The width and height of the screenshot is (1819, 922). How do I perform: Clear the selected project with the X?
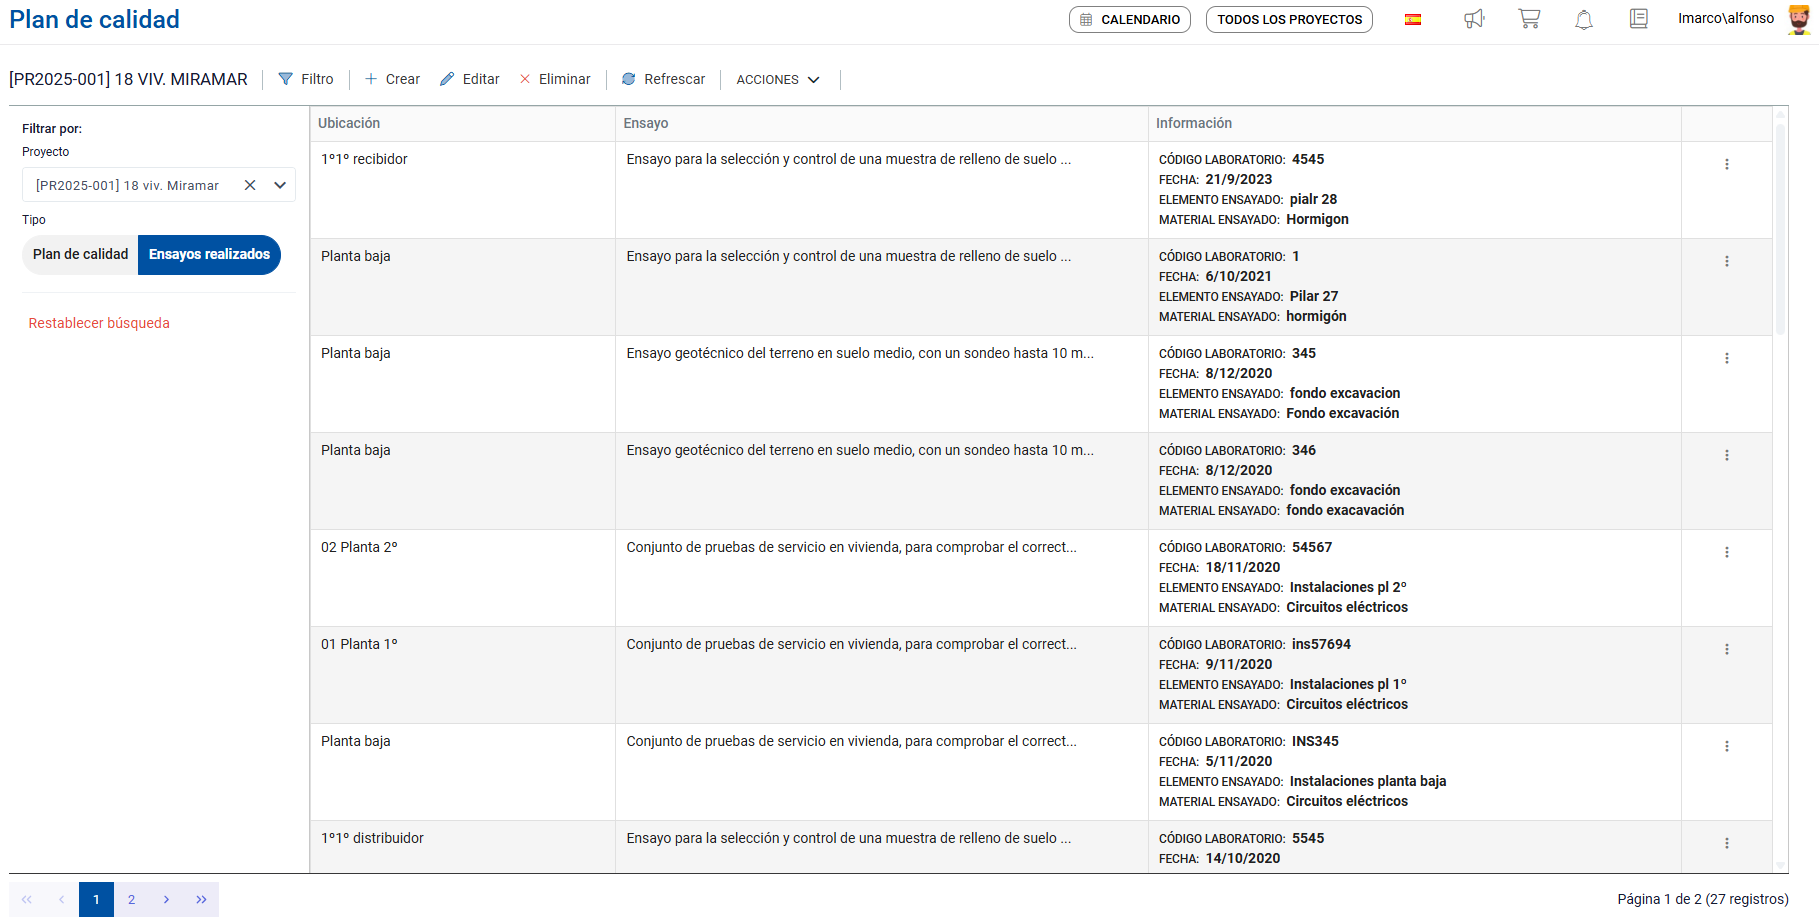pyautogui.click(x=250, y=185)
